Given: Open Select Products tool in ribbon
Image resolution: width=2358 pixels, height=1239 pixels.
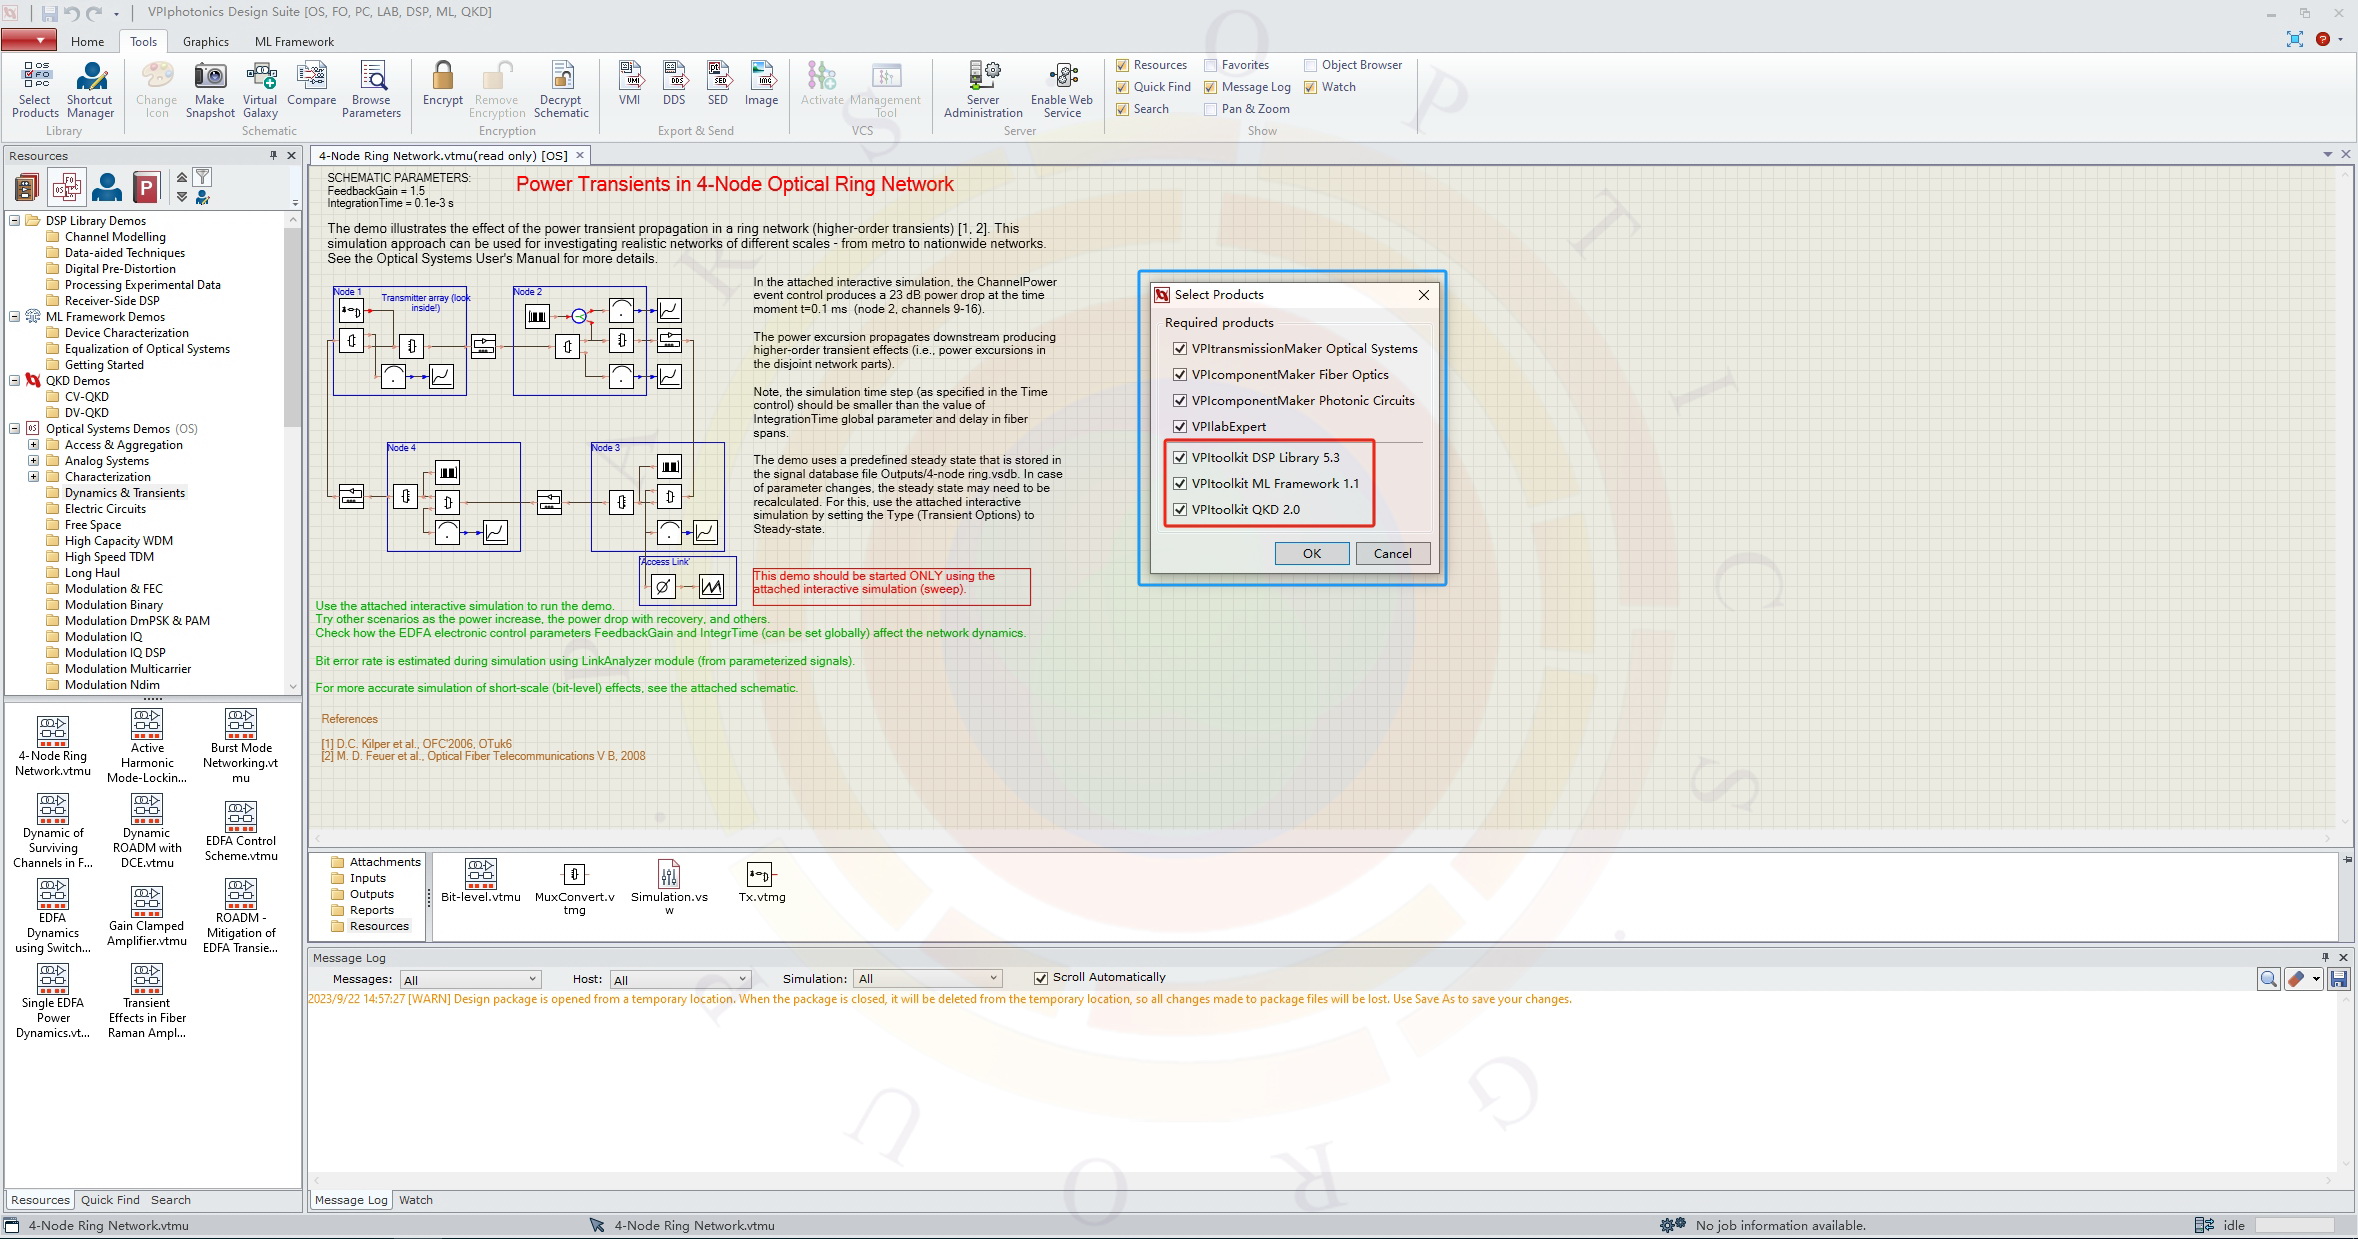Looking at the screenshot, I should point(35,90).
